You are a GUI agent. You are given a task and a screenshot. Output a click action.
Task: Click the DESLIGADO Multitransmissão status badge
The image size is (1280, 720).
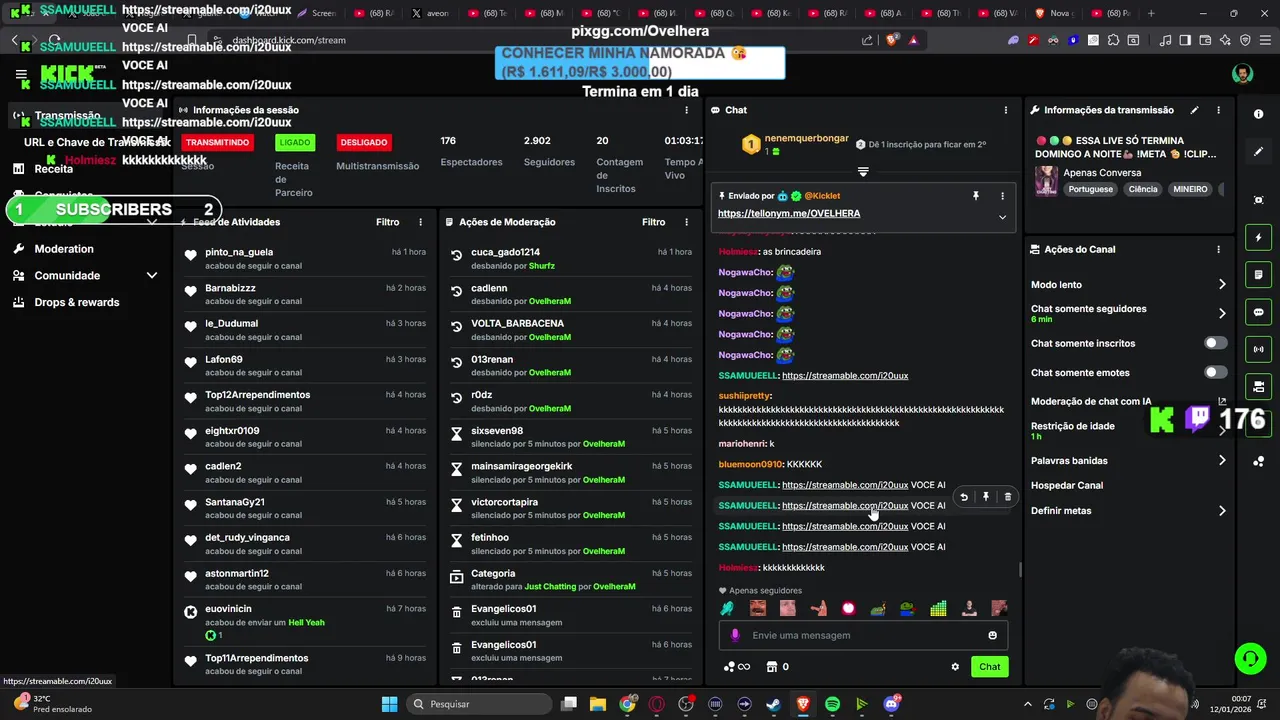(x=363, y=142)
